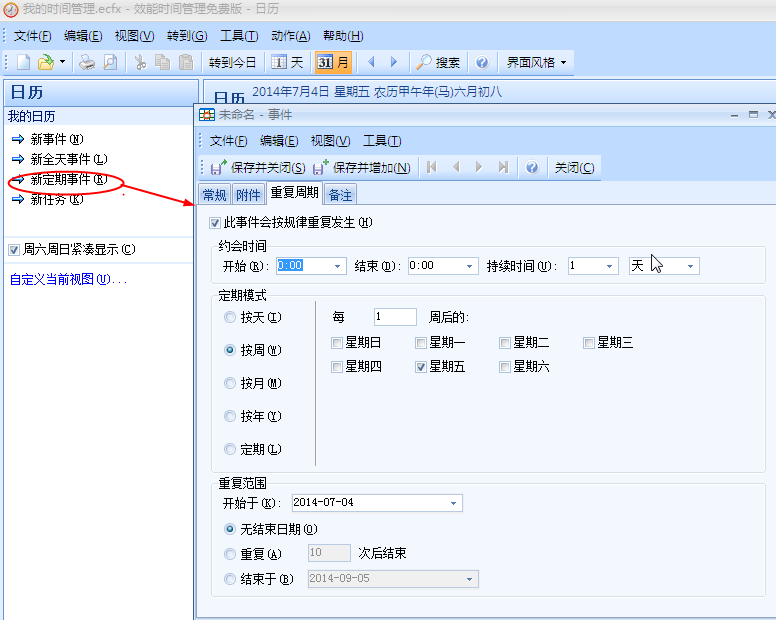Open Search (搜索) in main toolbar

tap(438, 62)
